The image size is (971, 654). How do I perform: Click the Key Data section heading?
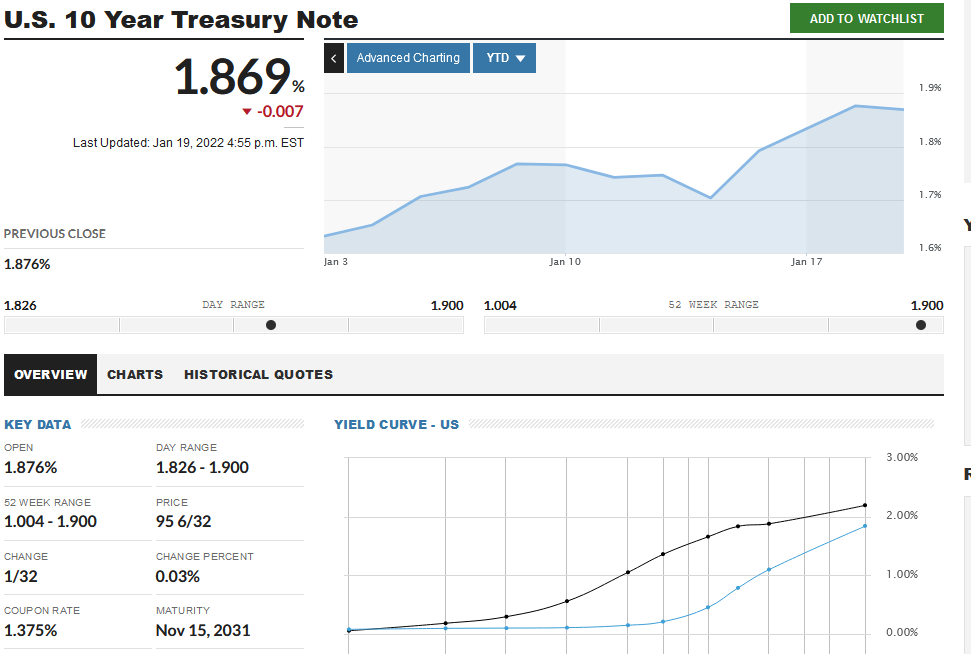point(38,425)
